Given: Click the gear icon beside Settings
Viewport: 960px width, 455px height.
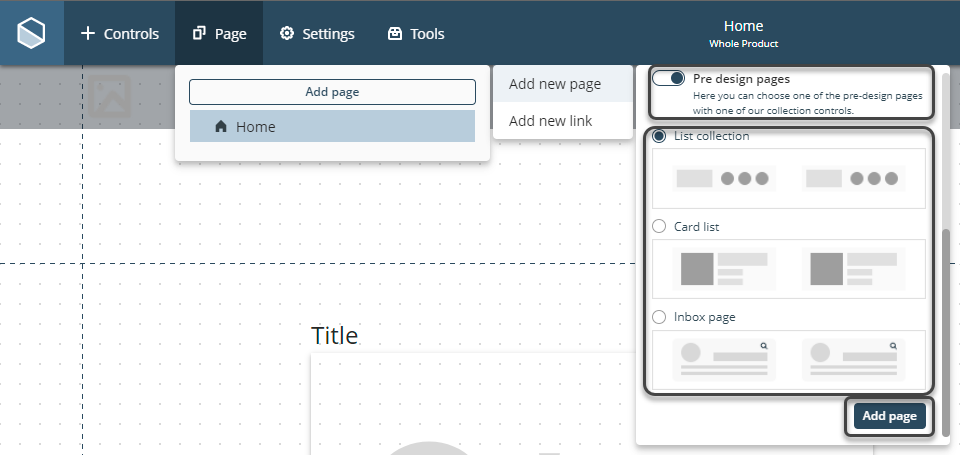Looking at the screenshot, I should coord(287,34).
